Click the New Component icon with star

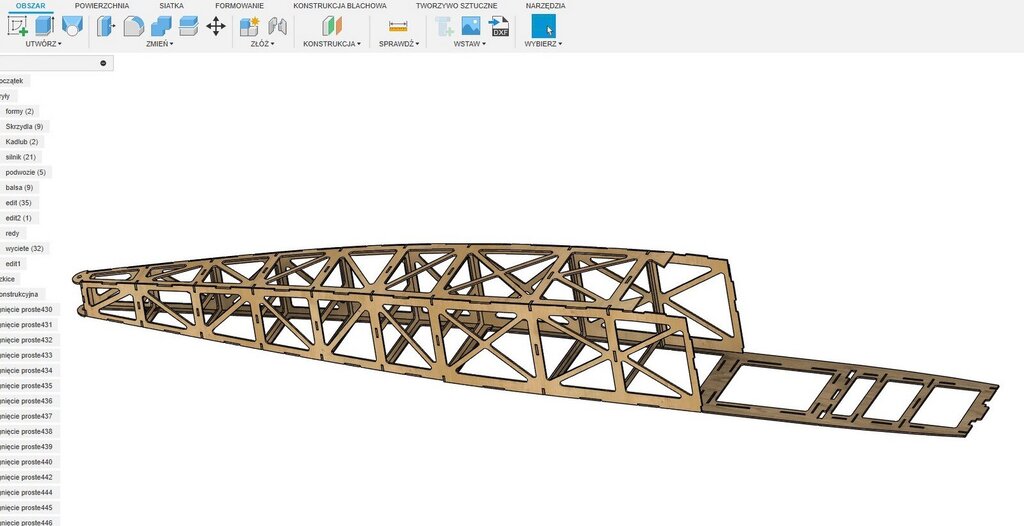(250, 26)
